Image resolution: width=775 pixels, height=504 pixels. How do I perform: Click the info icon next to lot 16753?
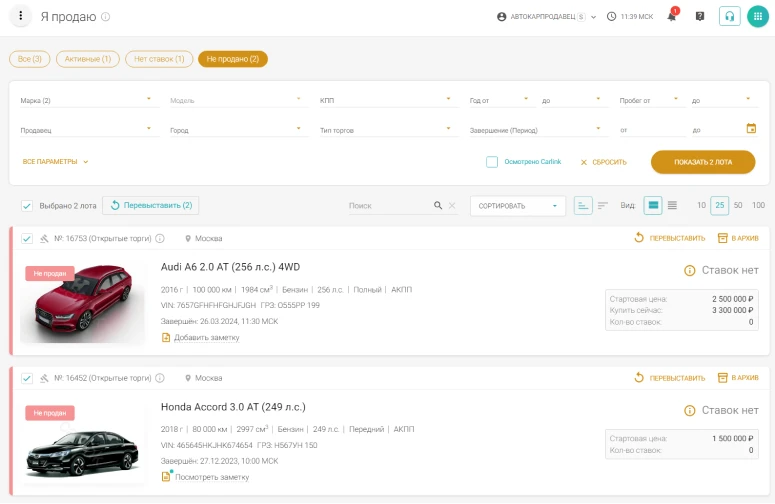[x=160, y=238]
